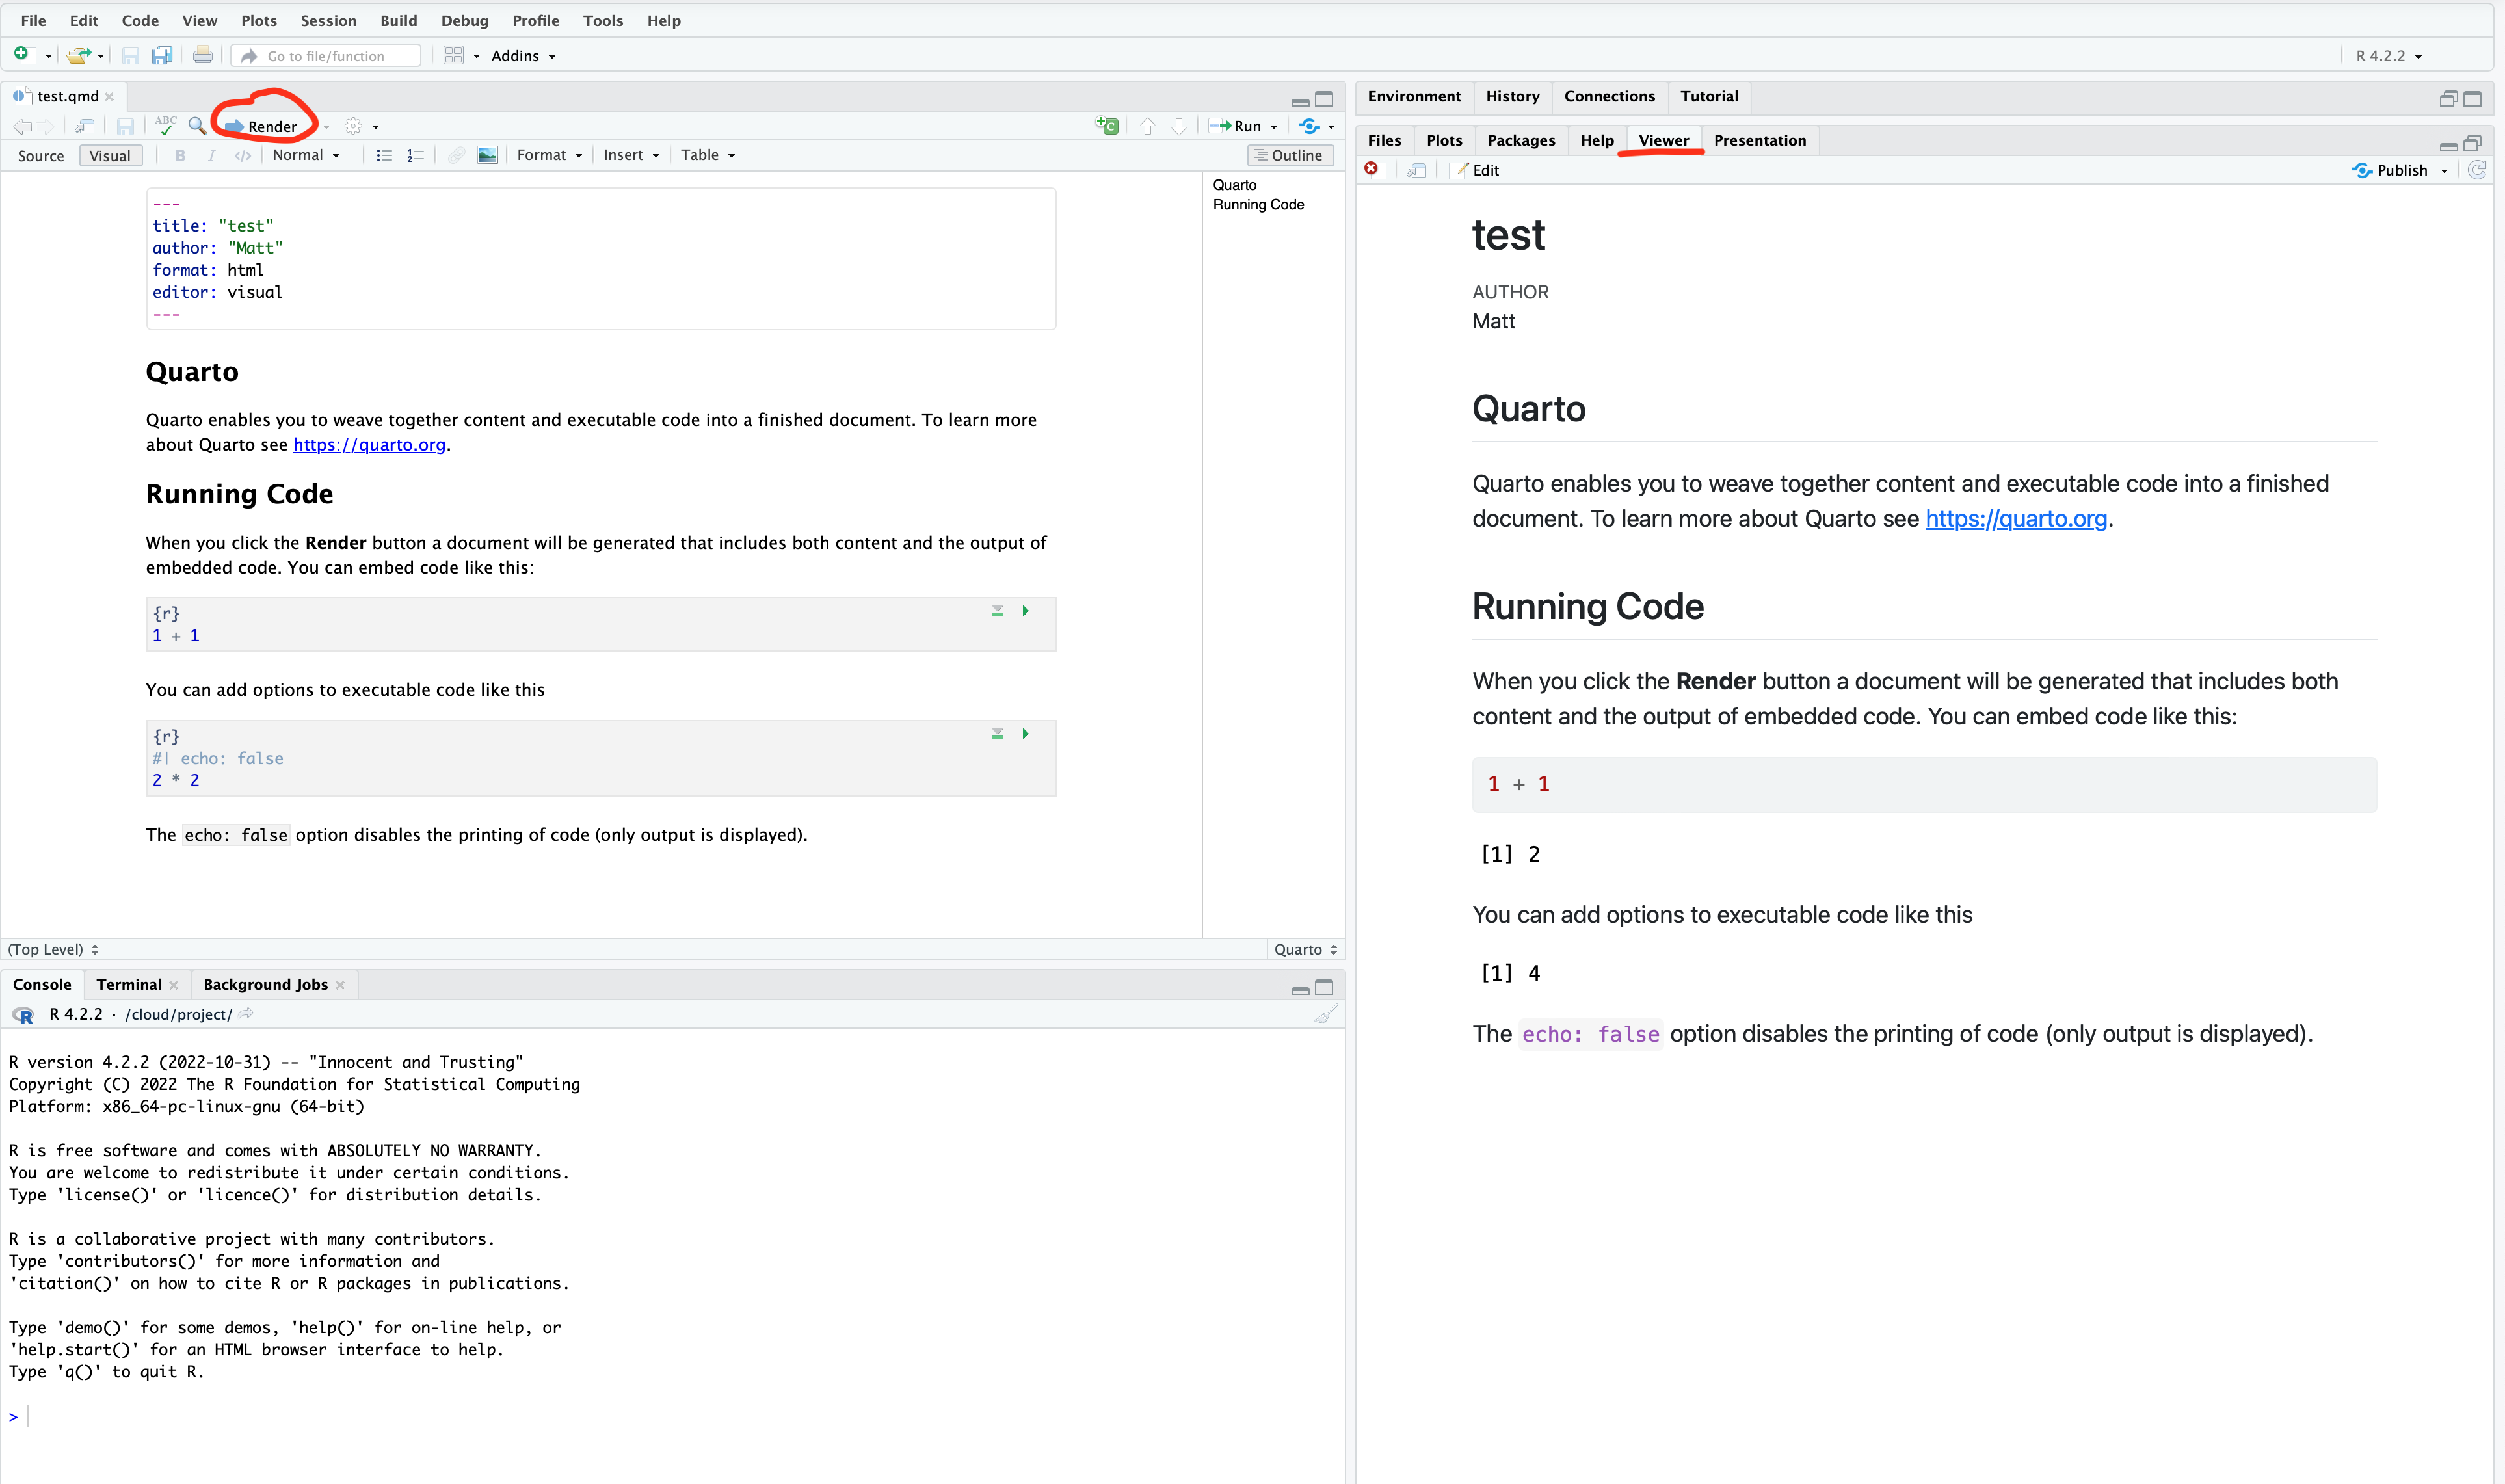2505x1484 pixels.
Task: Click the Viewer Show in New Window icon
Action: pyautogui.click(x=1416, y=170)
